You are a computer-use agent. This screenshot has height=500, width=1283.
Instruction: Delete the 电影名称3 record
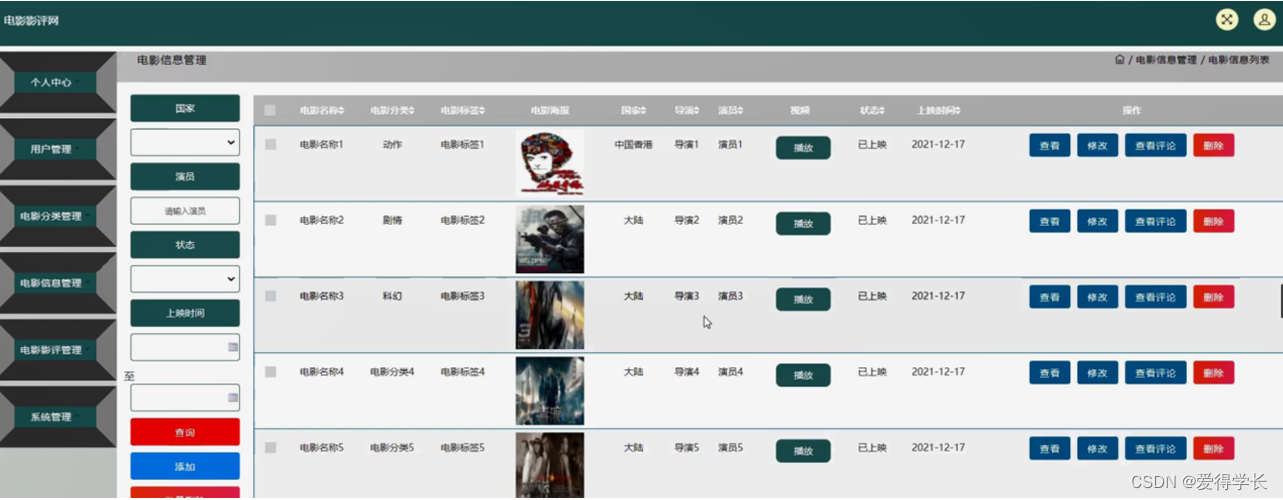[1213, 297]
